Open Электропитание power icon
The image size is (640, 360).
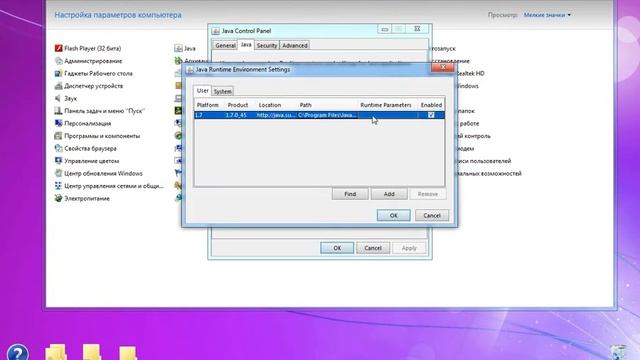click(58, 198)
